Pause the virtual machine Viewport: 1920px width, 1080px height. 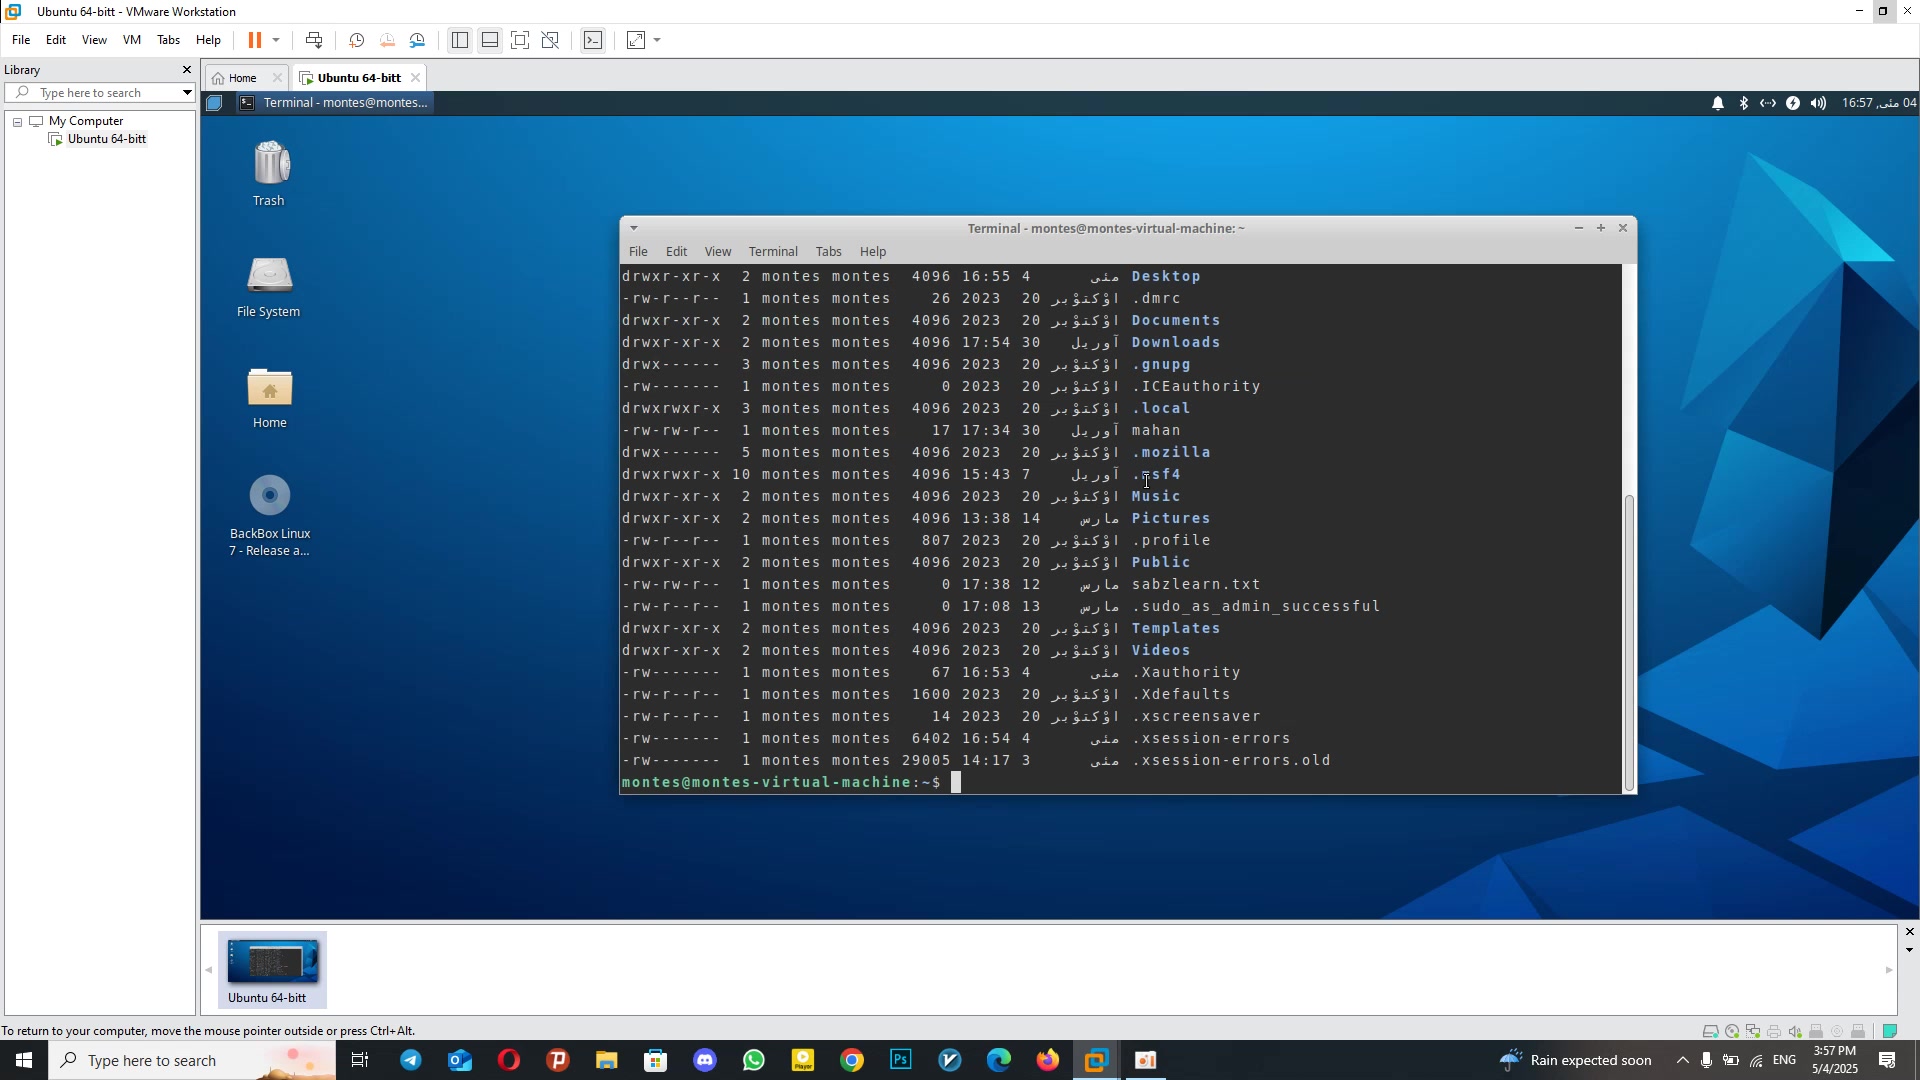coord(254,40)
